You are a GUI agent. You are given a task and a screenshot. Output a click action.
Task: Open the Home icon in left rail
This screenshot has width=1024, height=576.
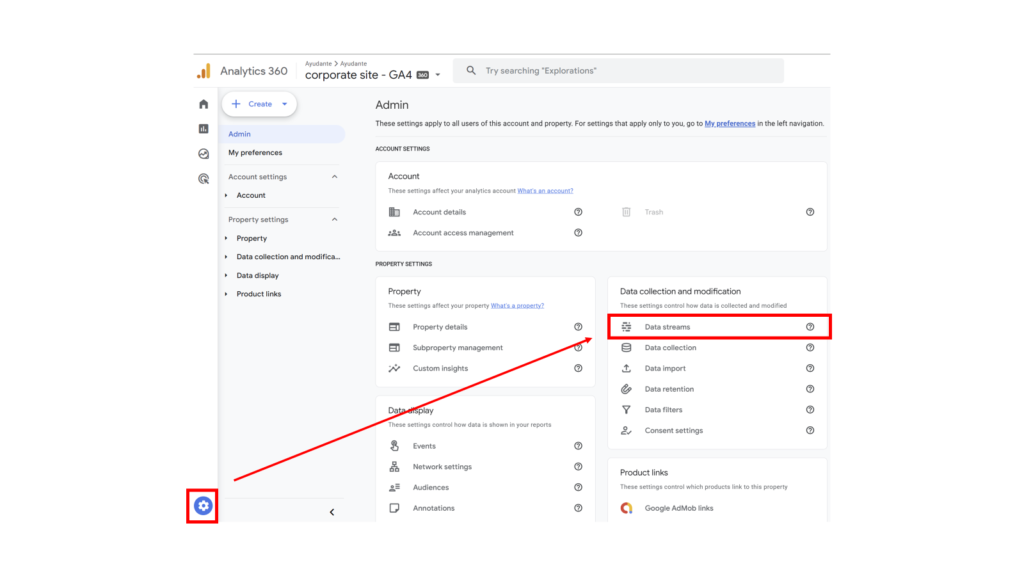tap(204, 104)
